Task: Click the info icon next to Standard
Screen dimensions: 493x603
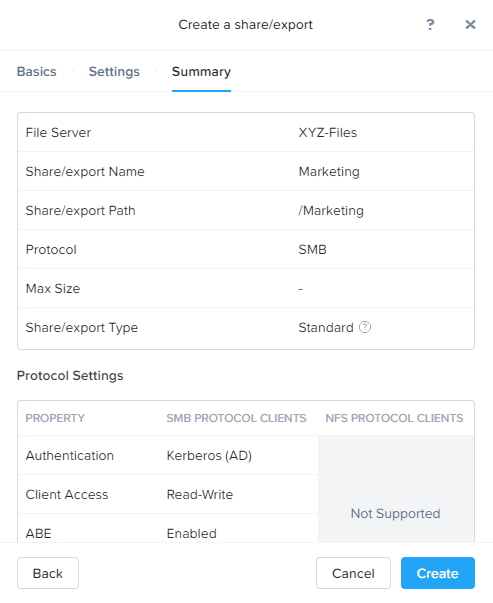Action: click(x=365, y=327)
